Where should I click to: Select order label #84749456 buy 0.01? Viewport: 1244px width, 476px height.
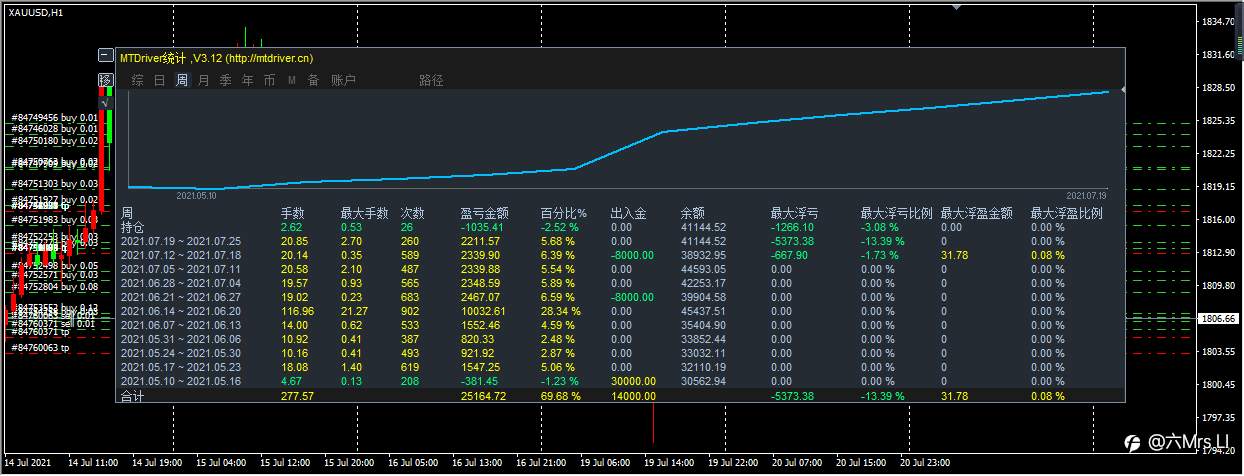55,117
